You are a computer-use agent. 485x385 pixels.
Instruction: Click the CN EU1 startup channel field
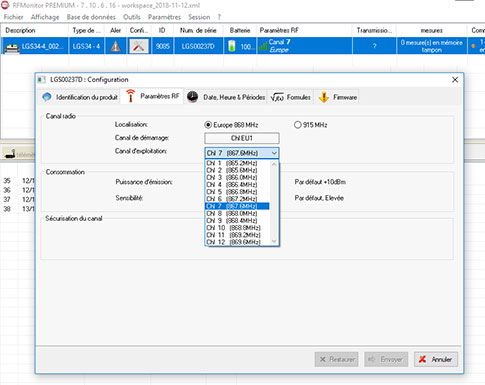pyautogui.click(x=242, y=138)
